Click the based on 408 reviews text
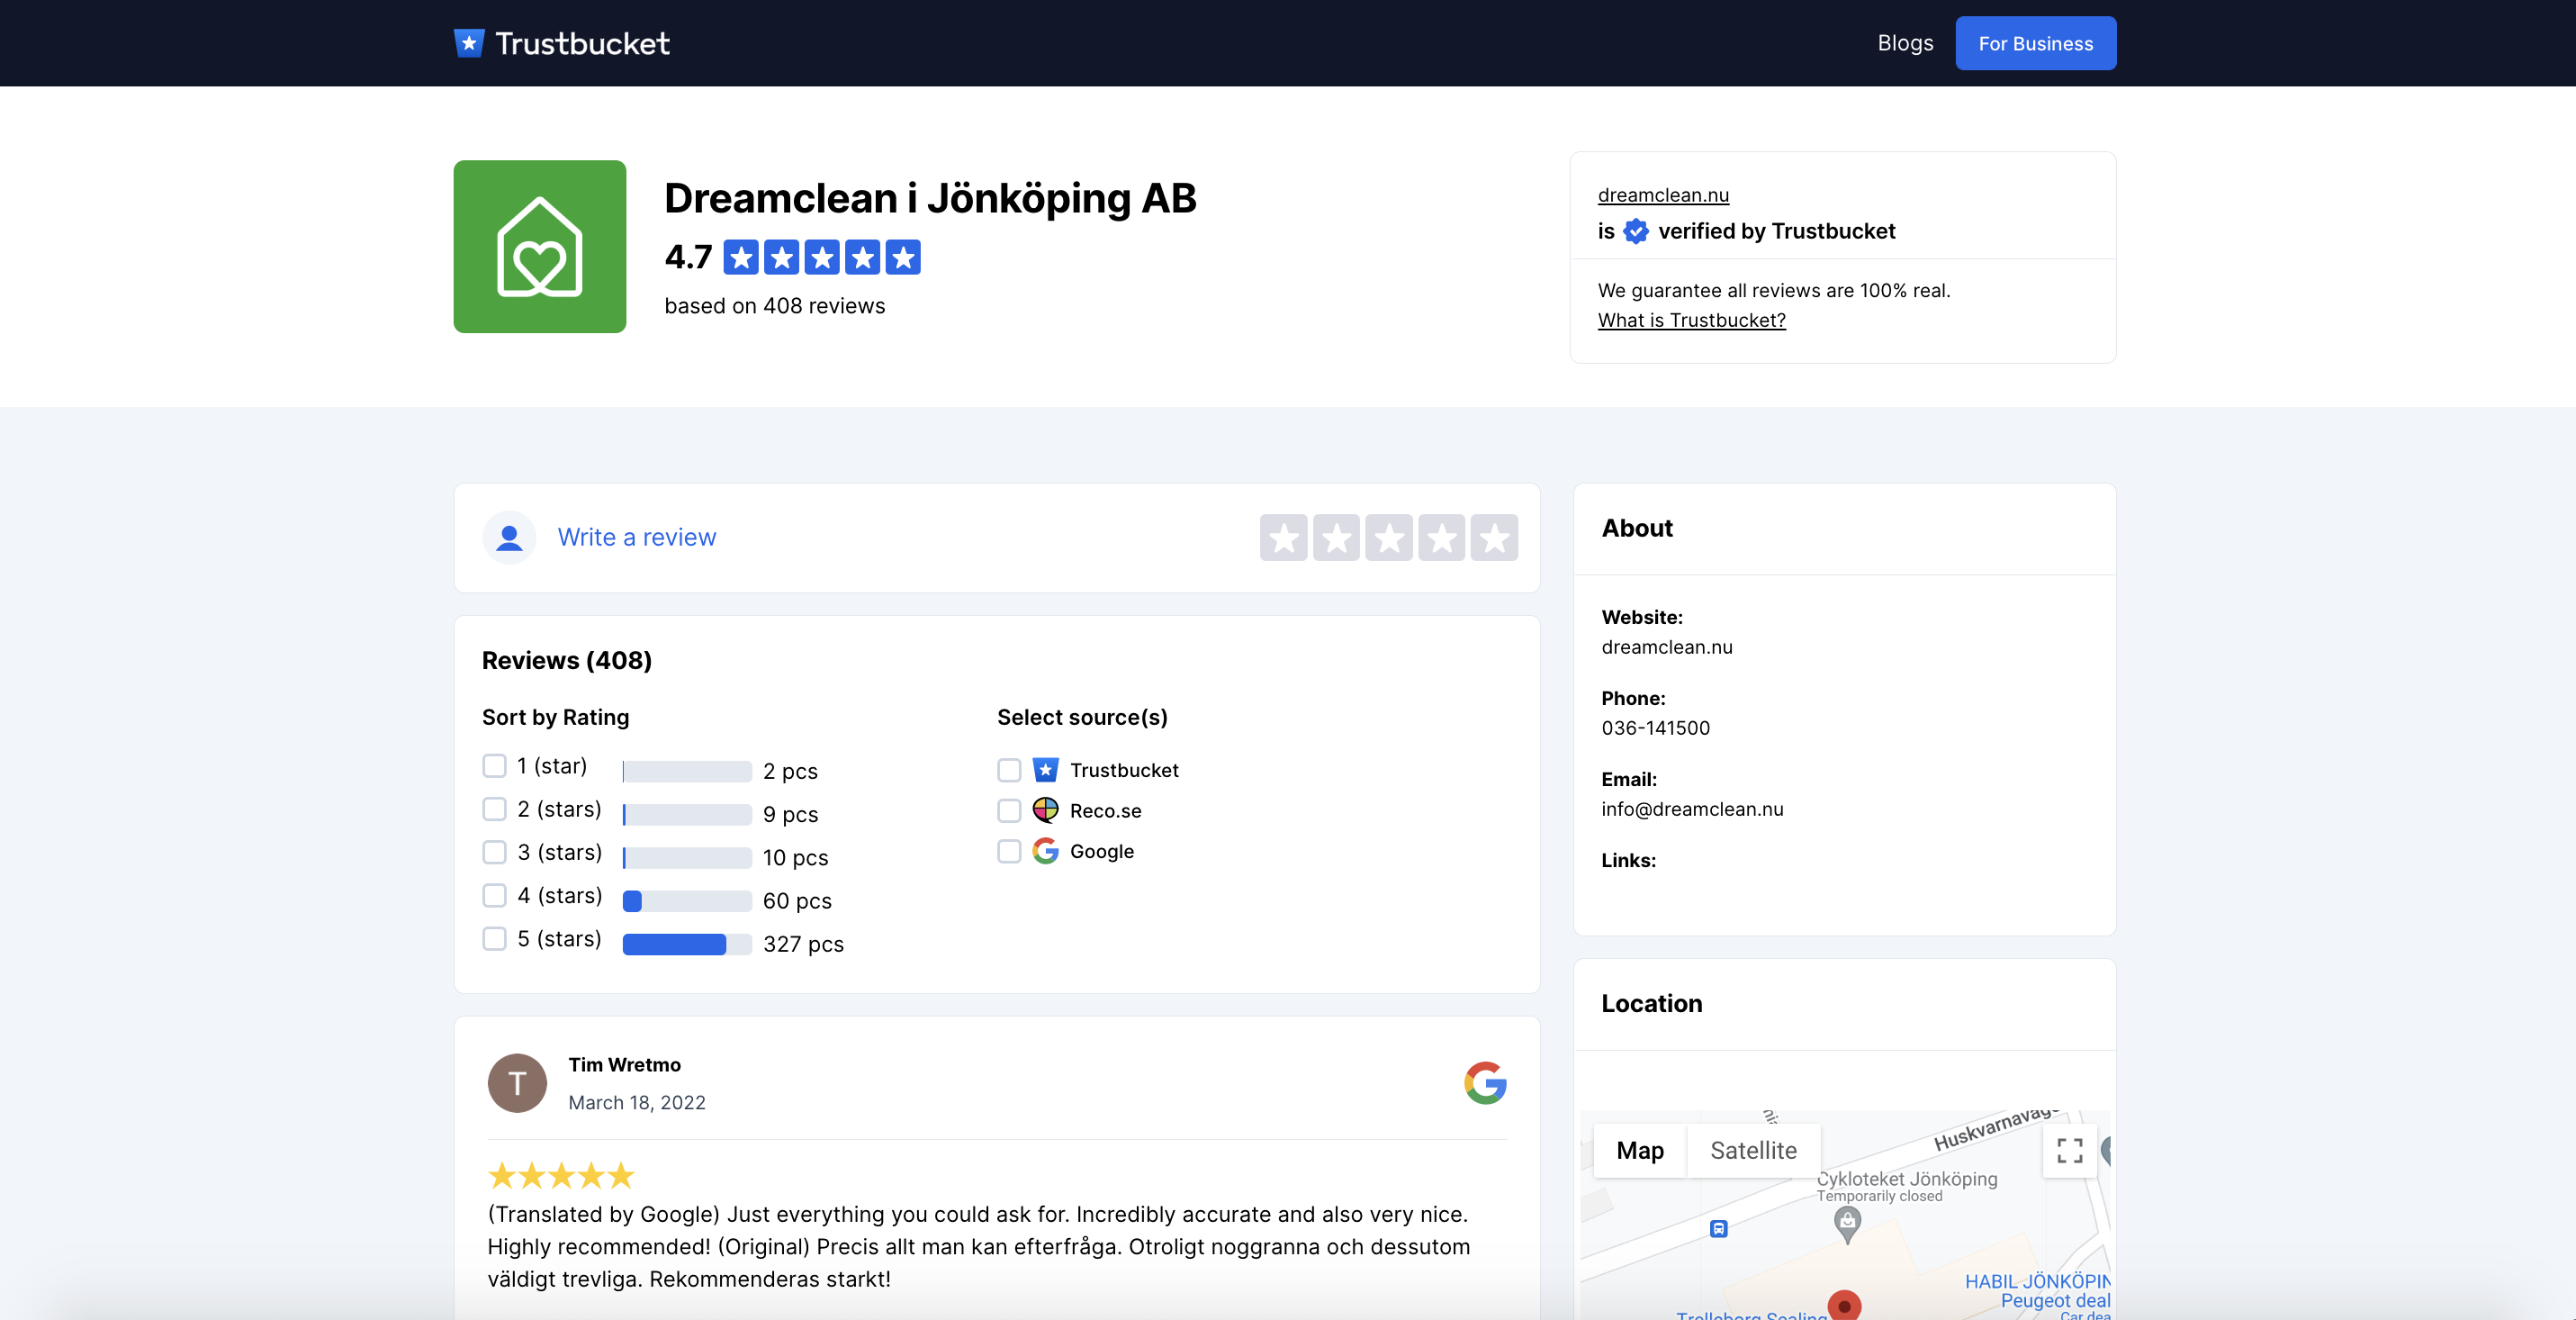Image resolution: width=2576 pixels, height=1320 pixels. [x=775, y=306]
